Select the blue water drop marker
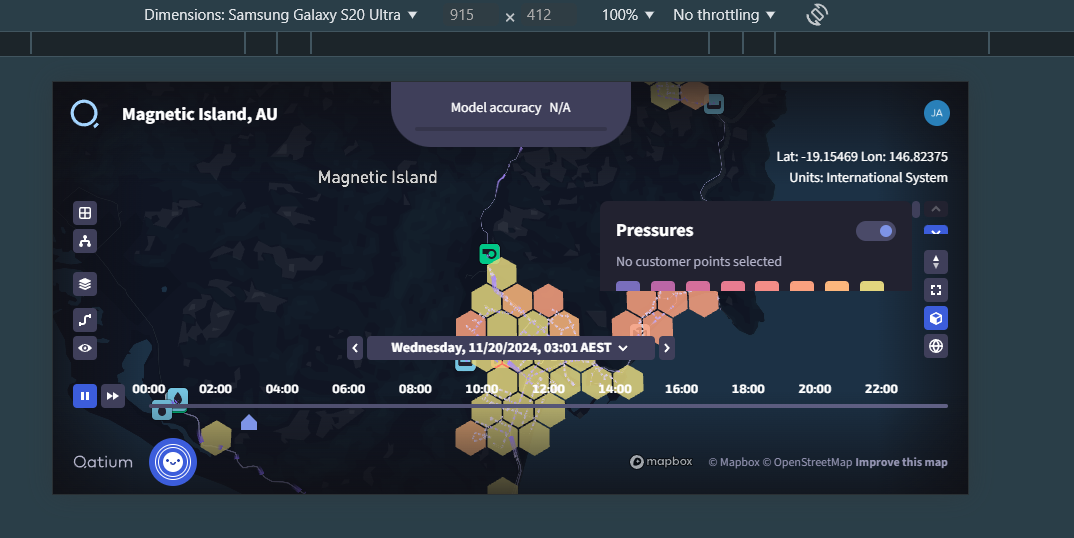 click(177, 398)
